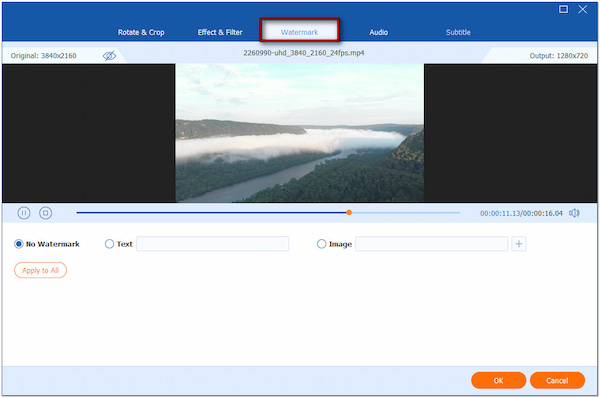Image resolution: width=600 pixels, height=398 pixels.
Task: Choose the Image watermark radio button
Action: (x=321, y=244)
